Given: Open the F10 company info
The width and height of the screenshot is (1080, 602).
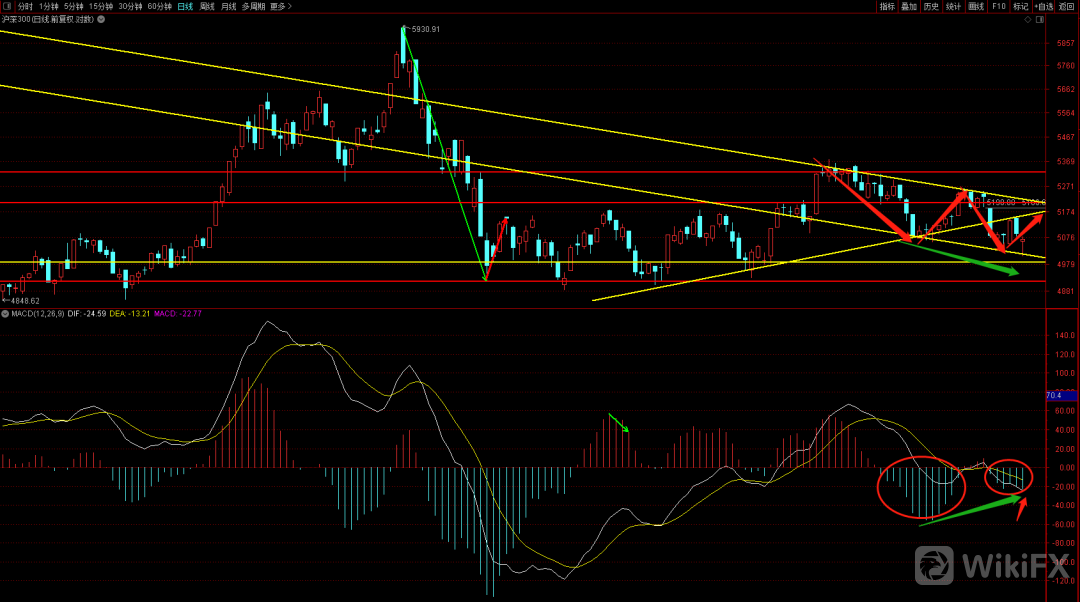Looking at the screenshot, I should 998,6.
